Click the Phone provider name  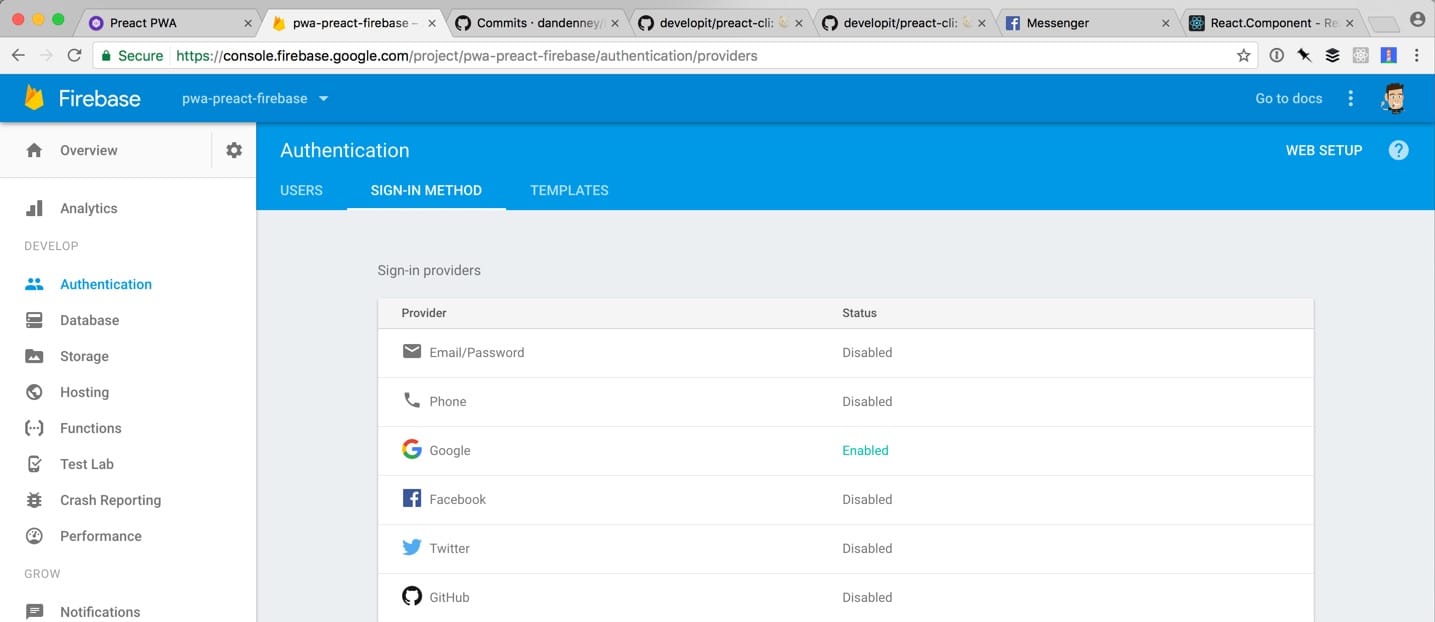pyautogui.click(x=448, y=401)
